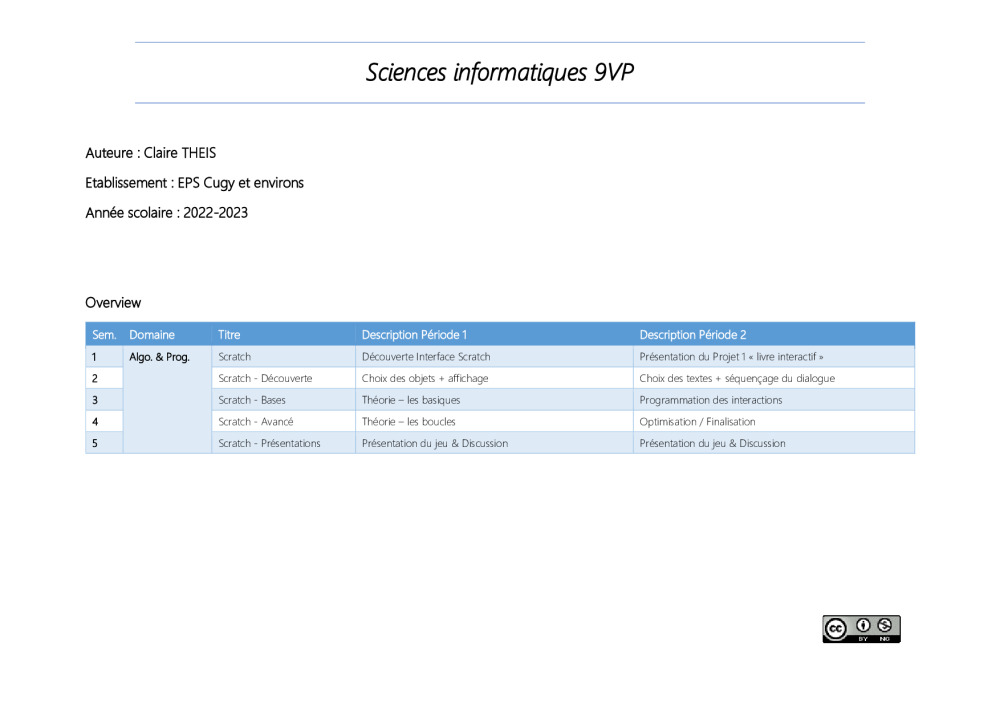Select the "Scratch - Découverte" title cell

pos(265,379)
